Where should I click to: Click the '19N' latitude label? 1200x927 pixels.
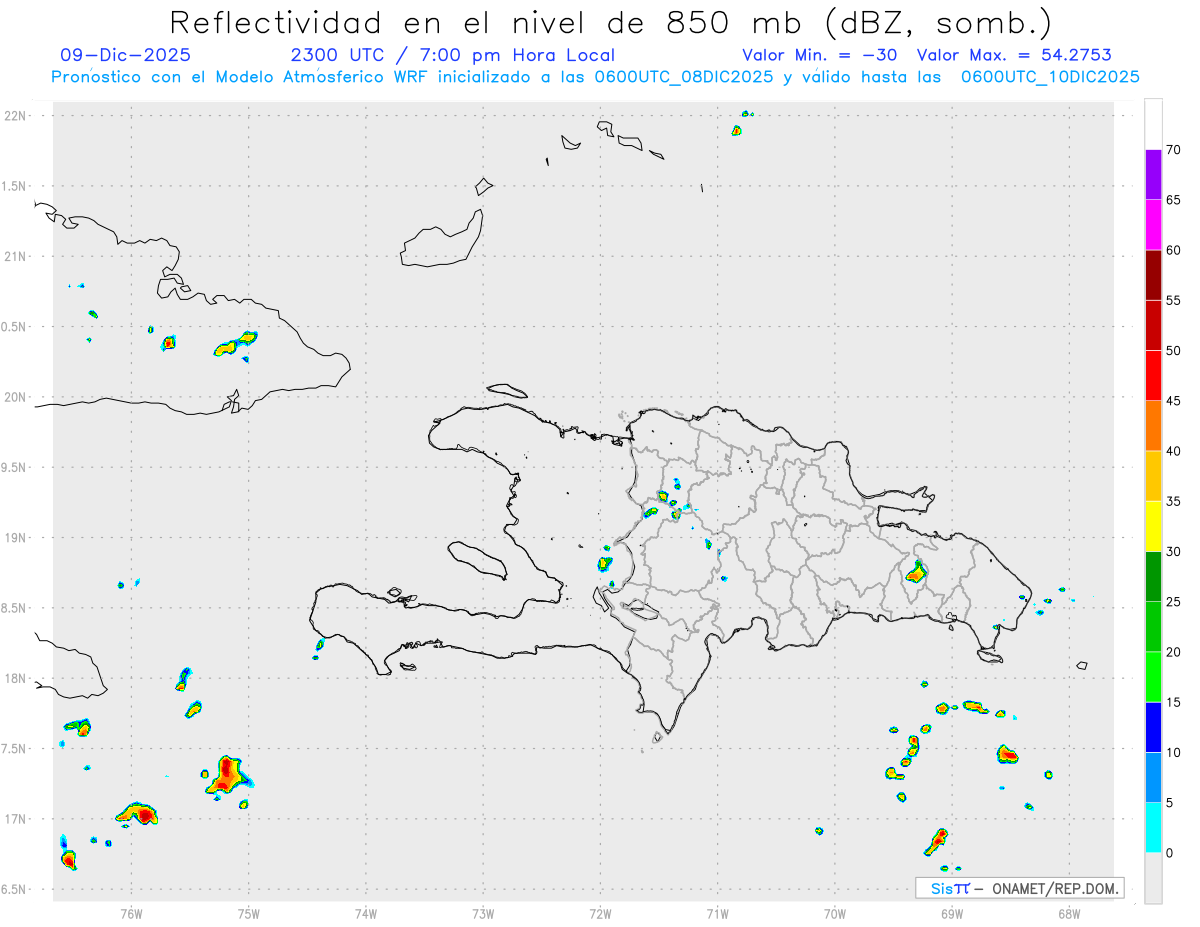[x=17, y=538]
